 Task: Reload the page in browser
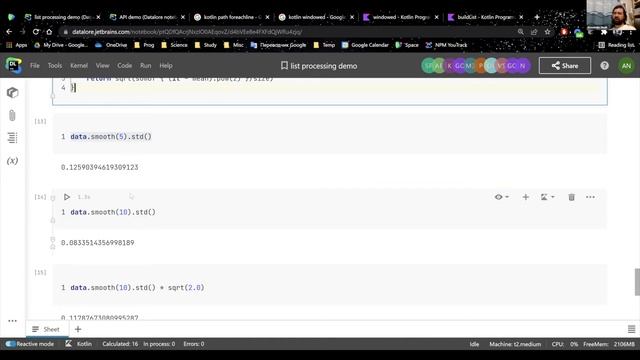(x=36, y=31)
